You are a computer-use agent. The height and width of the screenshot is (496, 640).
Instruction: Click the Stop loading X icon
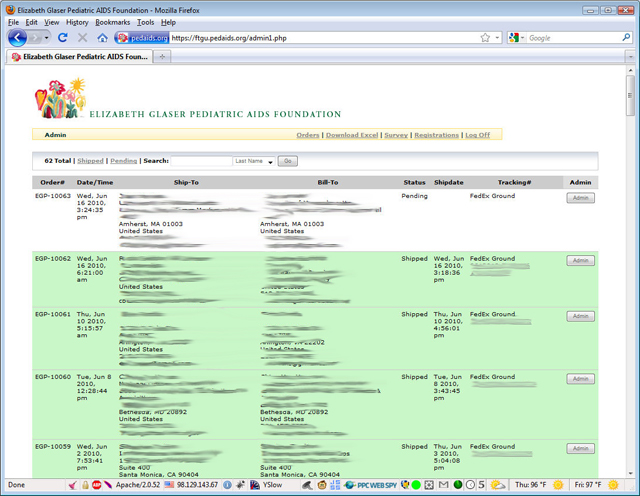click(x=82, y=38)
